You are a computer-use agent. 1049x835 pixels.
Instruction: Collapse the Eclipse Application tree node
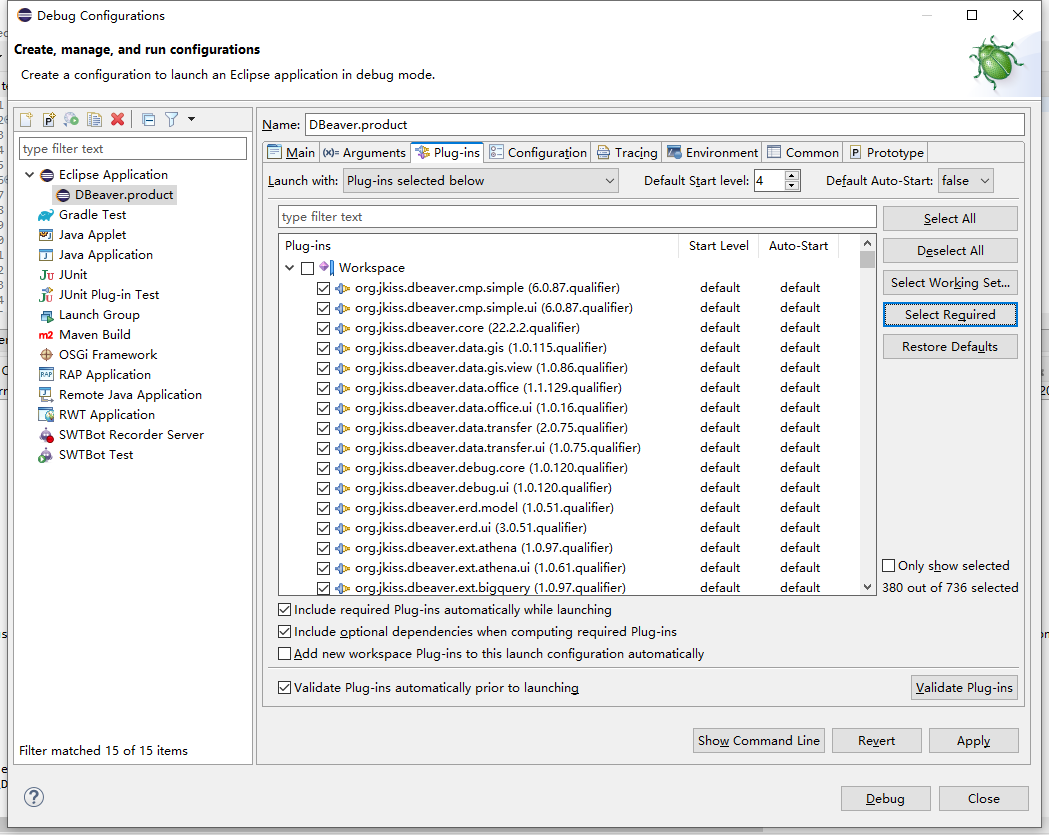click(29, 175)
